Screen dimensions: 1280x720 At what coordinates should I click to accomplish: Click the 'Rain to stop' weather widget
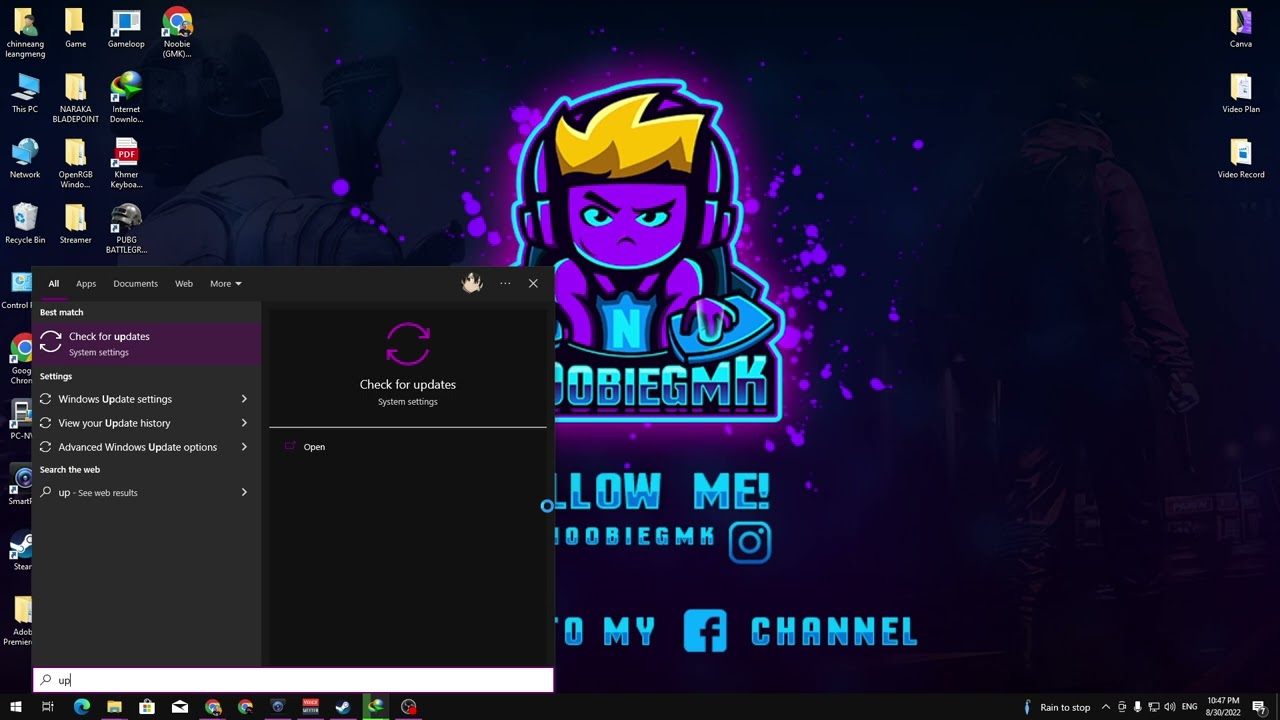pos(1058,707)
